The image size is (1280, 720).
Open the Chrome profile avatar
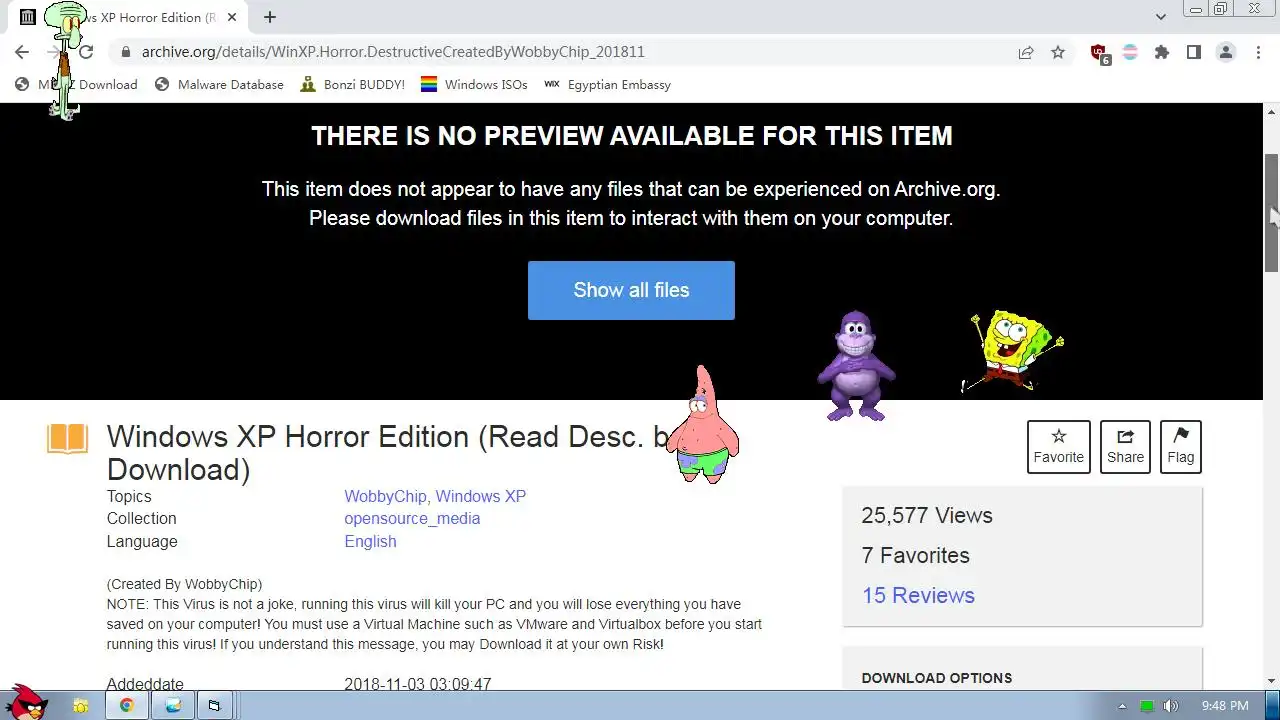pos(1226,52)
